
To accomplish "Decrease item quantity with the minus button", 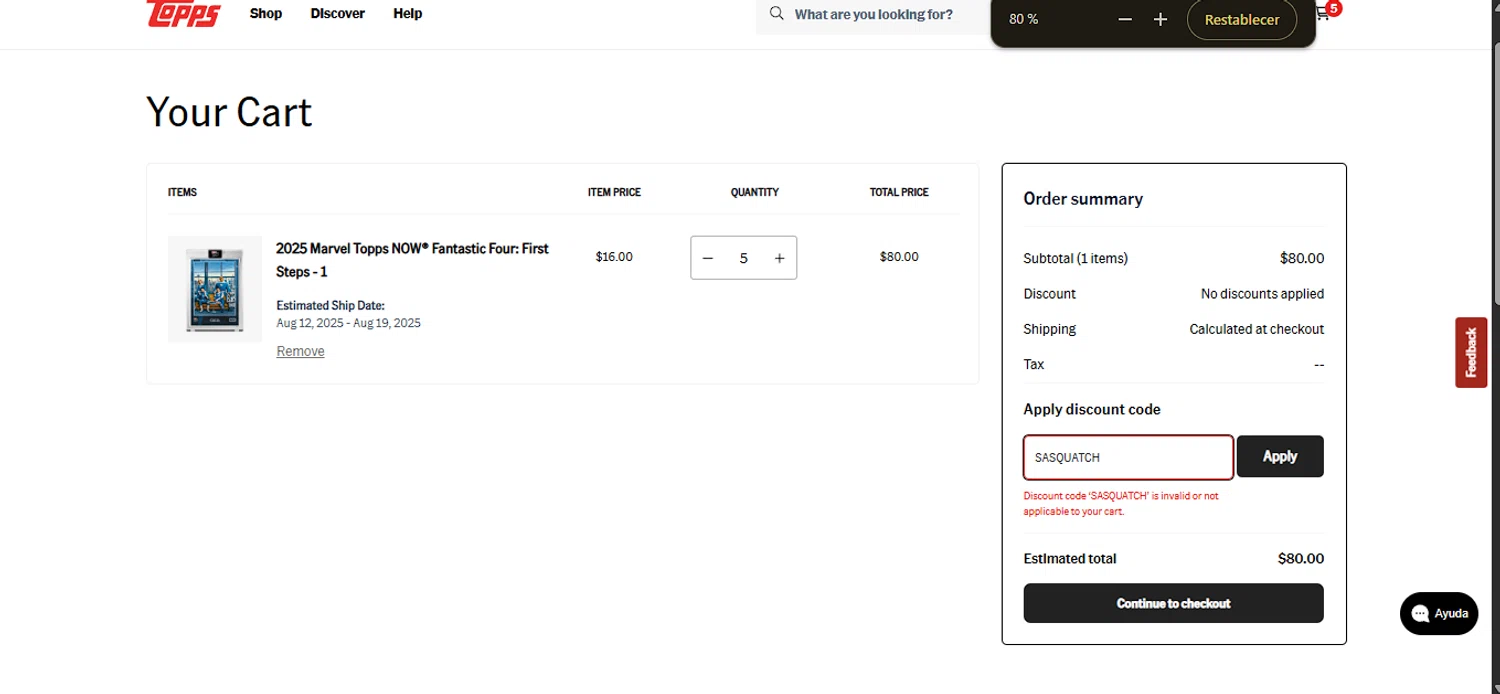I will pos(708,258).
